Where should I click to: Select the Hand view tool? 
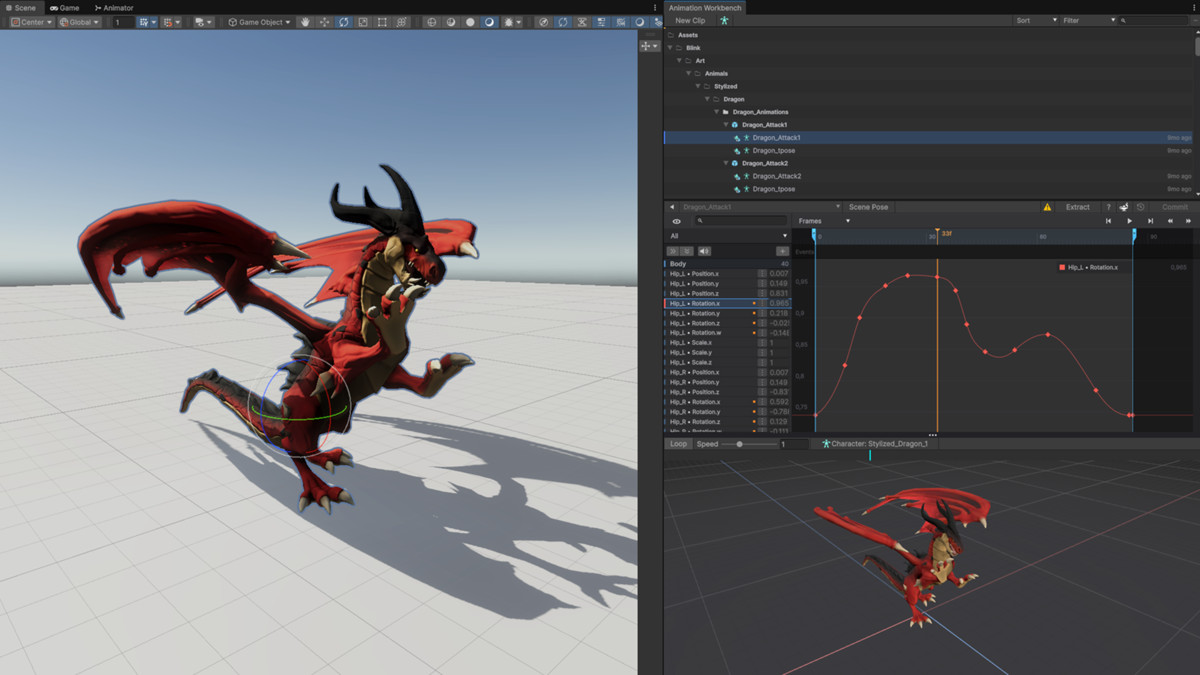click(x=305, y=22)
